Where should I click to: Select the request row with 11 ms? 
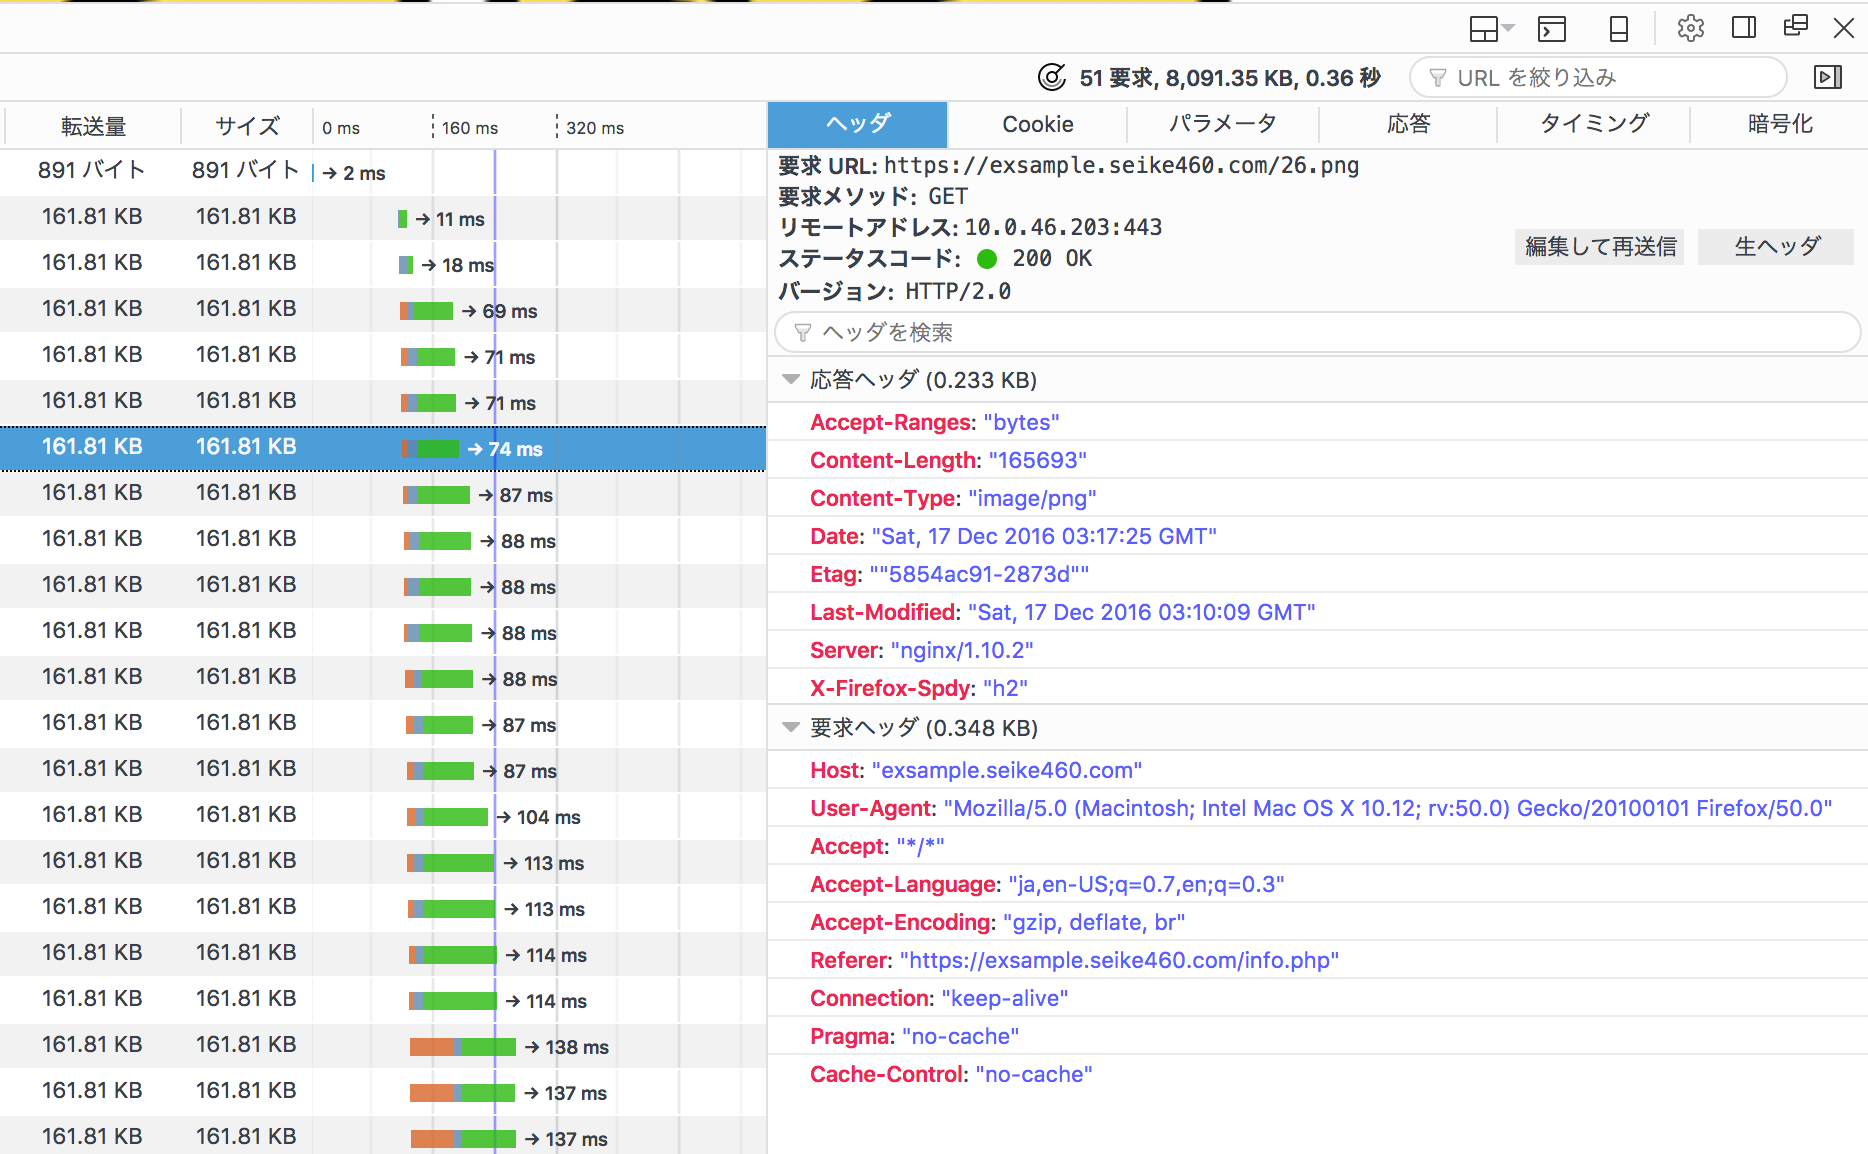383,218
